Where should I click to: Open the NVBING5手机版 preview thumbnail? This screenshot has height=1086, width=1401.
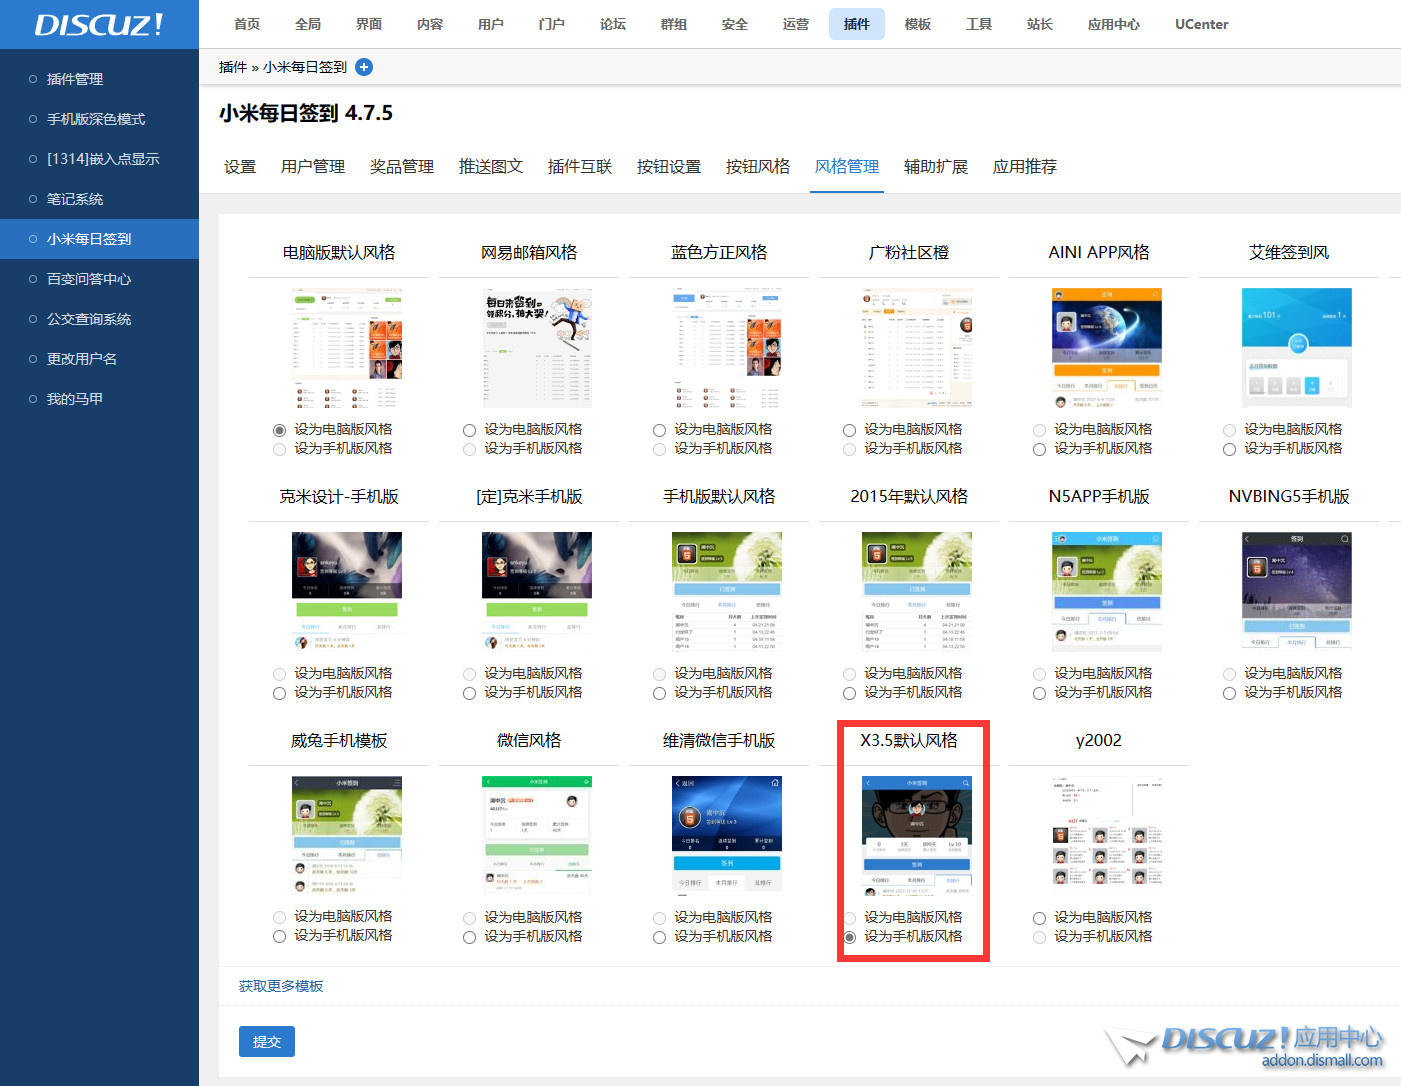tap(1297, 592)
